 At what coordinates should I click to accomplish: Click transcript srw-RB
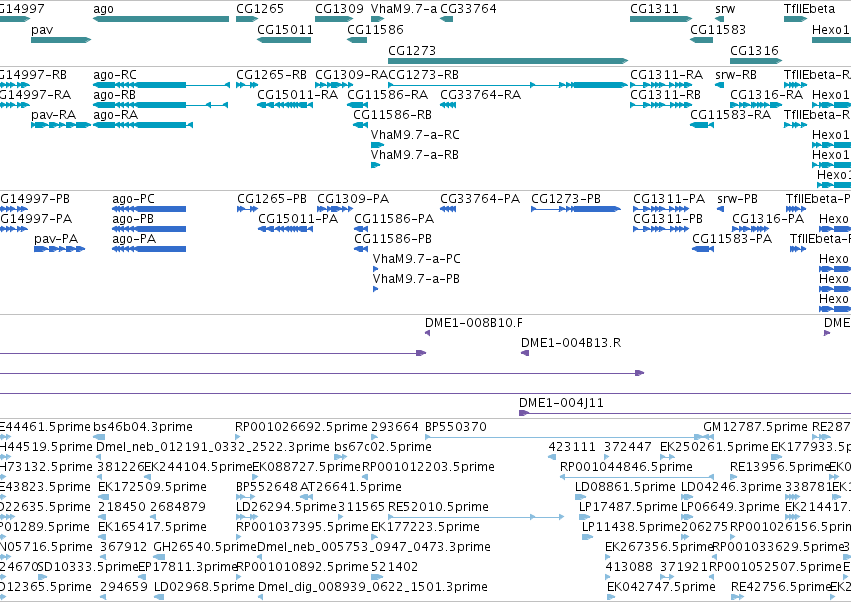click(x=736, y=75)
